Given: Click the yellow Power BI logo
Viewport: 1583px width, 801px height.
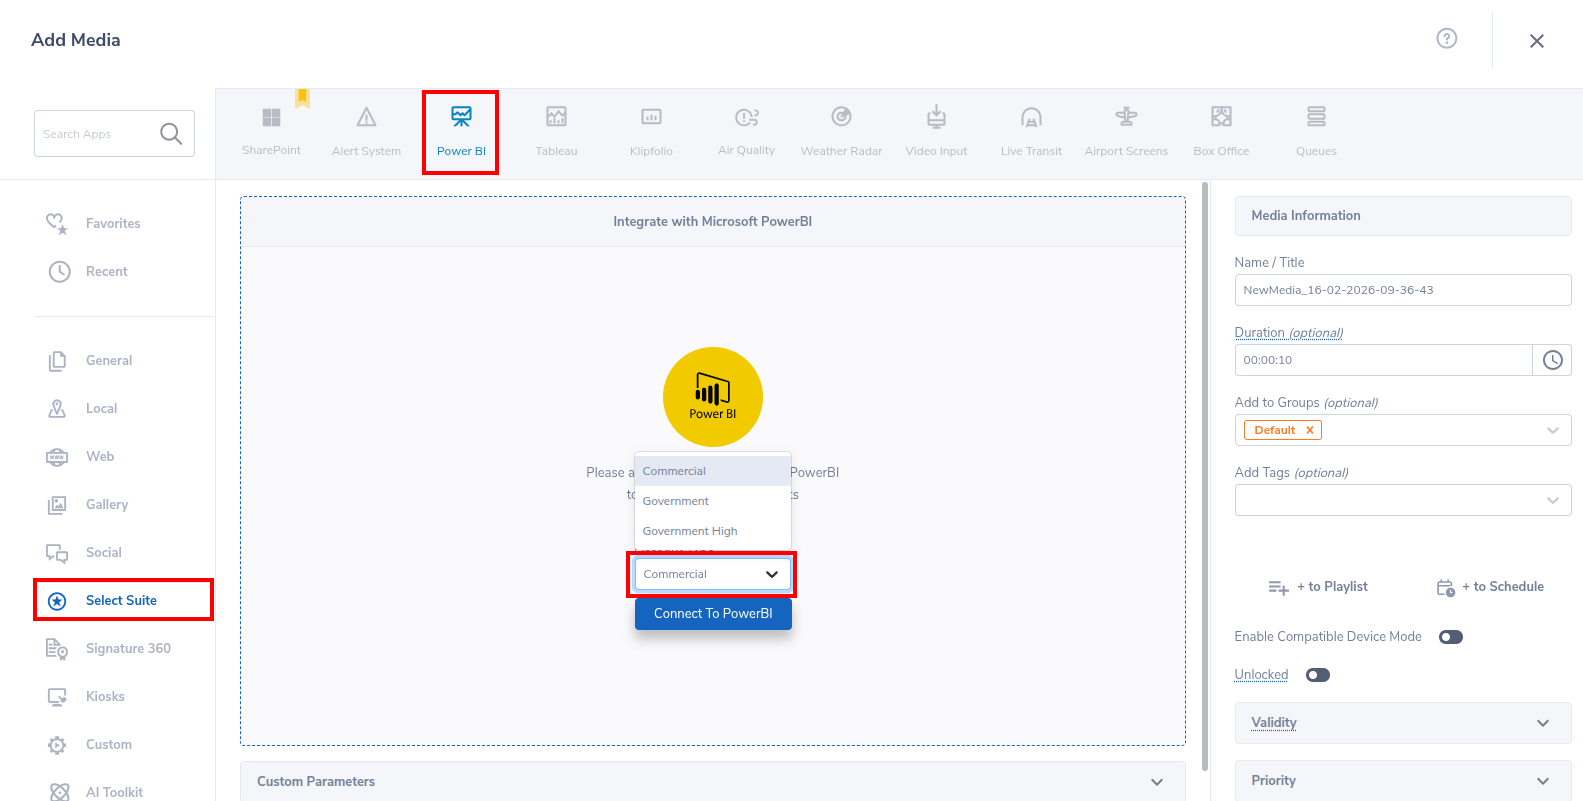Looking at the screenshot, I should [713, 397].
